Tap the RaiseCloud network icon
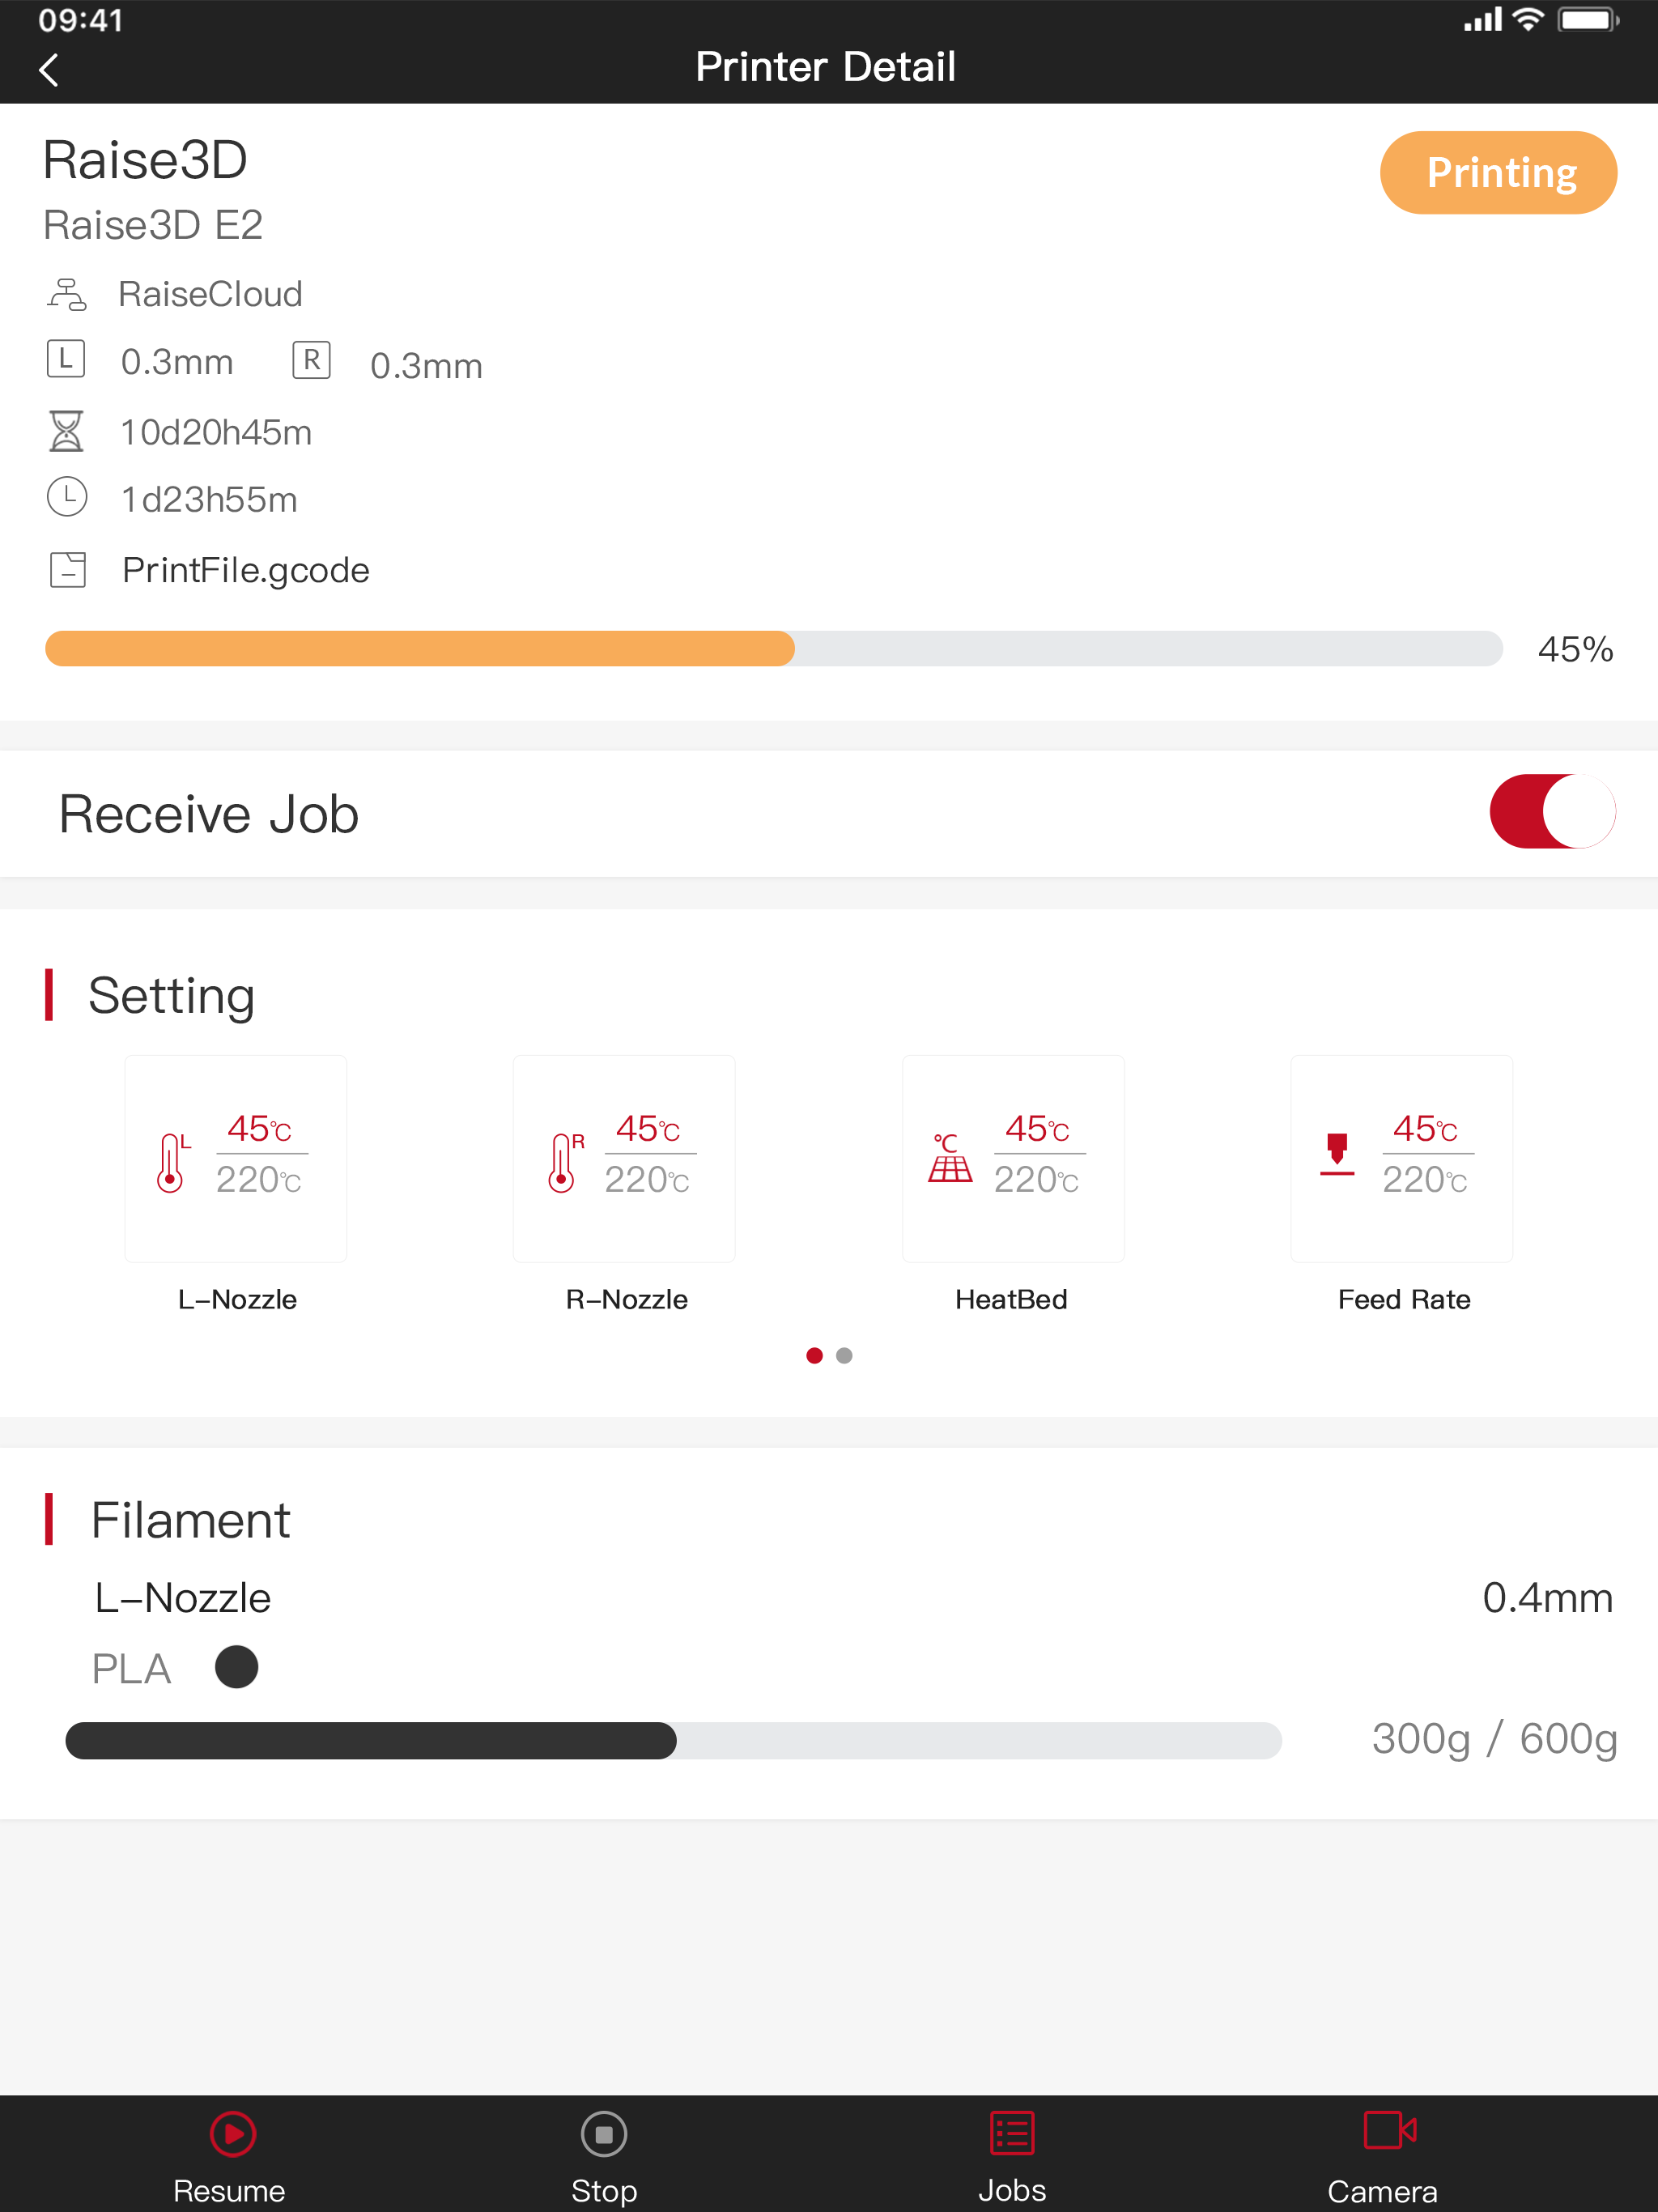1658x2212 pixels. (66, 294)
